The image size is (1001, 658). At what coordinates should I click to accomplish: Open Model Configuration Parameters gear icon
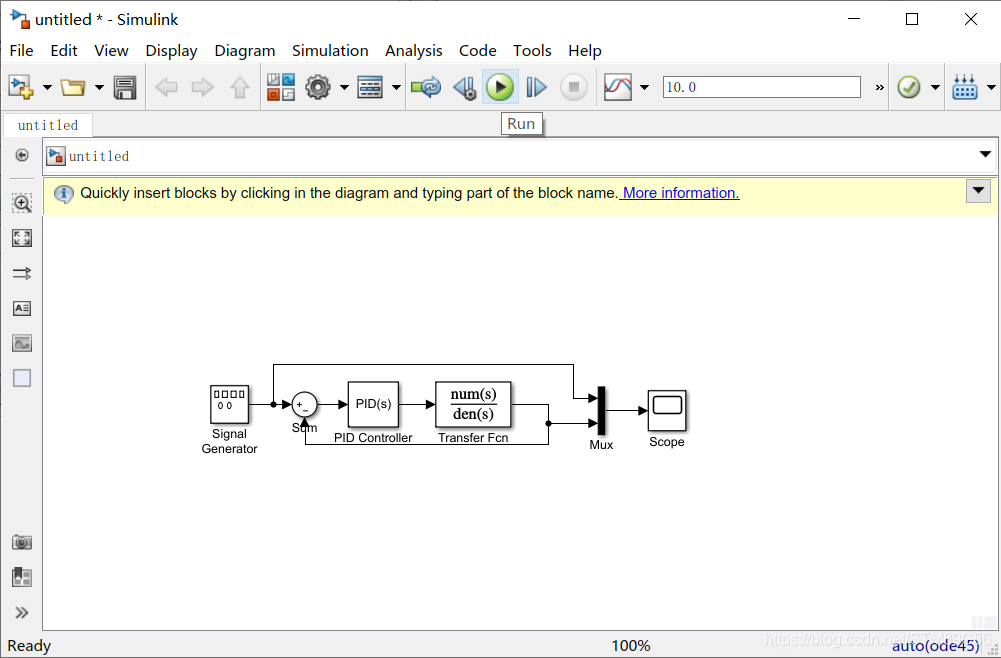pyautogui.click(x=316, y=87)
